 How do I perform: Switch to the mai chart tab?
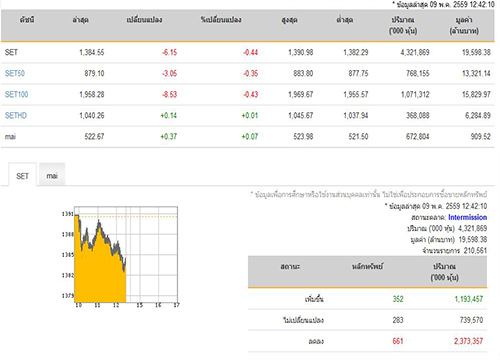(x=52, y=175)
